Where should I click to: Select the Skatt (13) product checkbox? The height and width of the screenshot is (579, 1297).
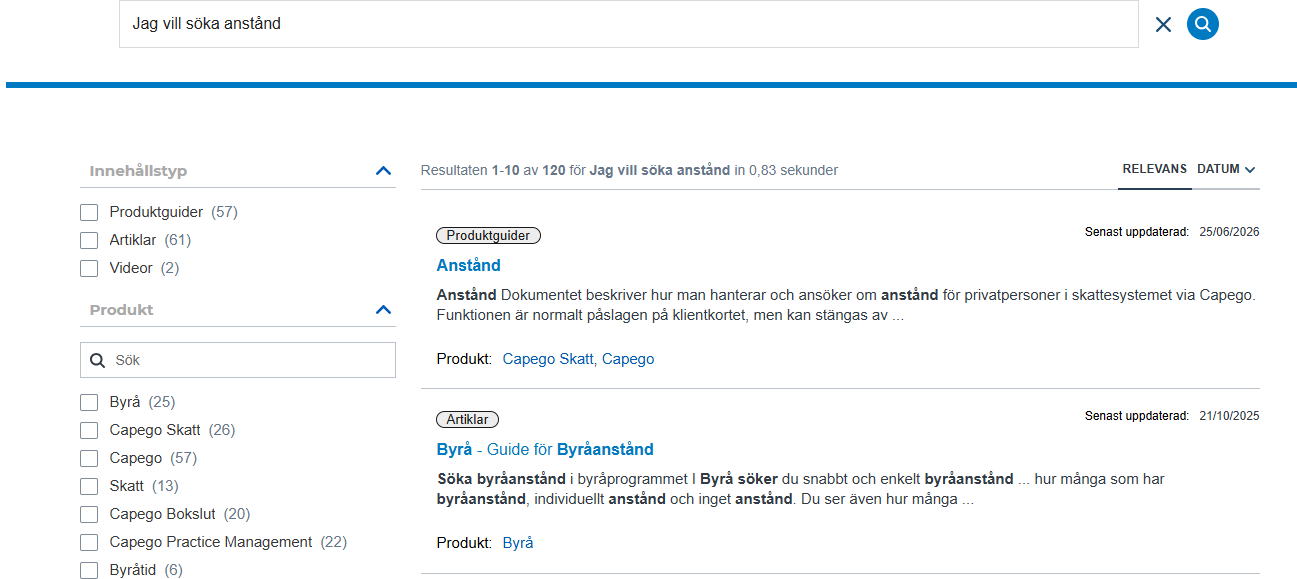pos(89,486)
